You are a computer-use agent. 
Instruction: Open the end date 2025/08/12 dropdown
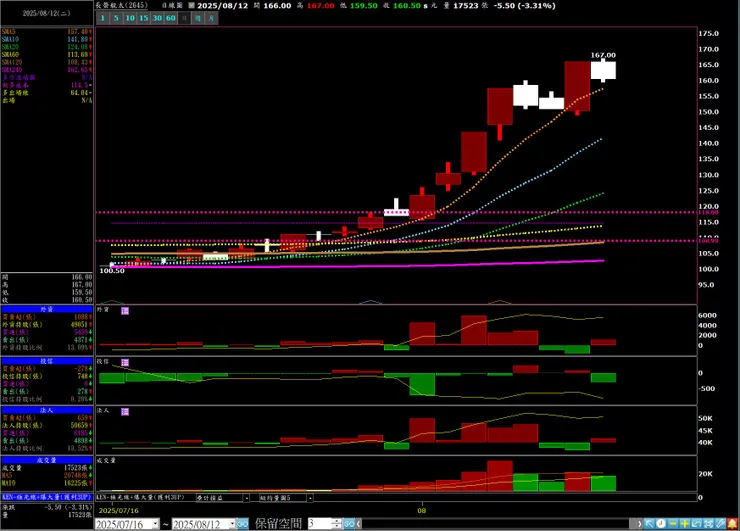[x=232, y=524]
